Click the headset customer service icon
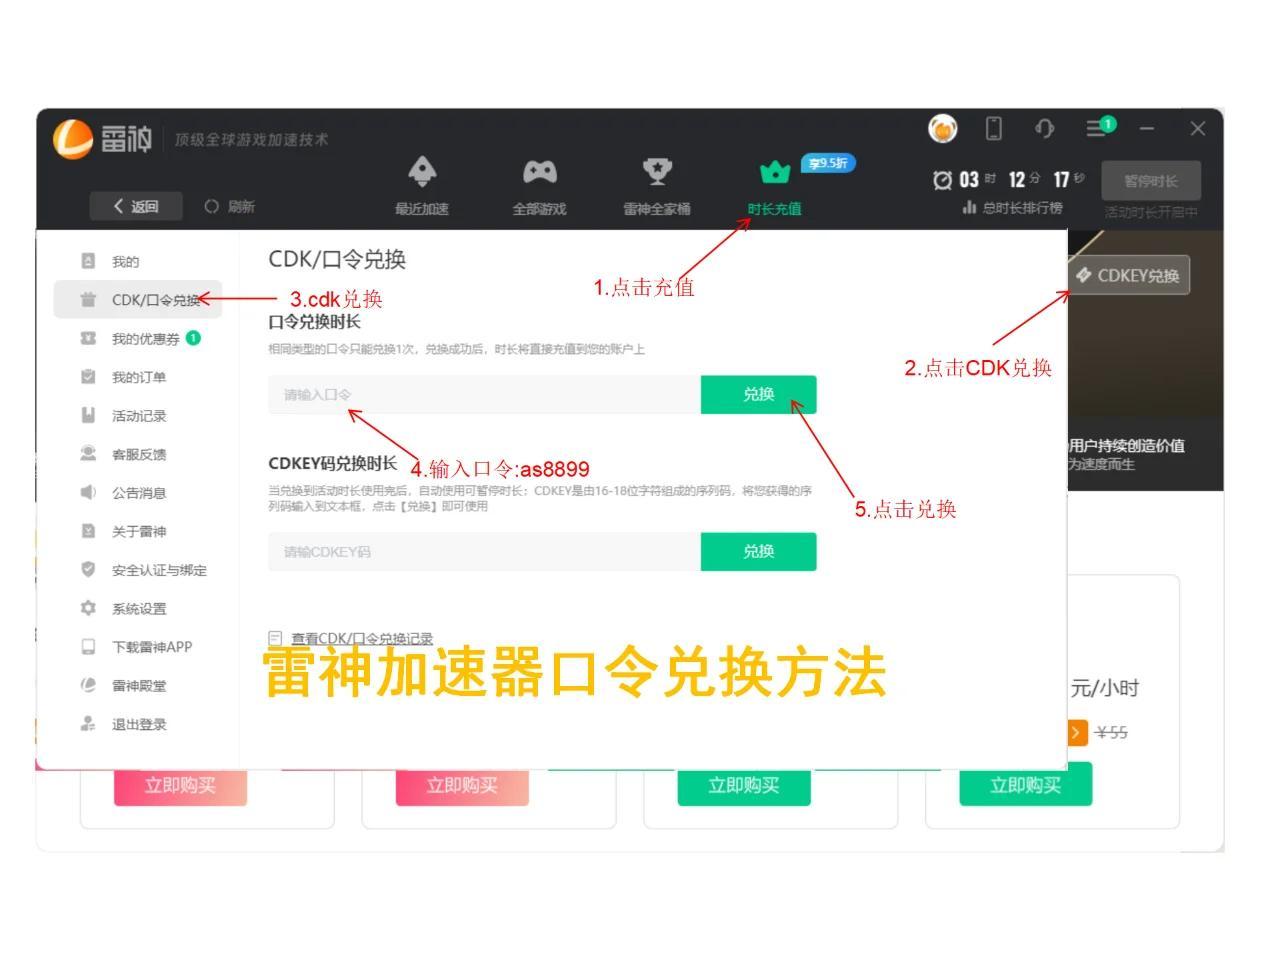Viewport: 1280px width, 960px height. pos(1046,129)
